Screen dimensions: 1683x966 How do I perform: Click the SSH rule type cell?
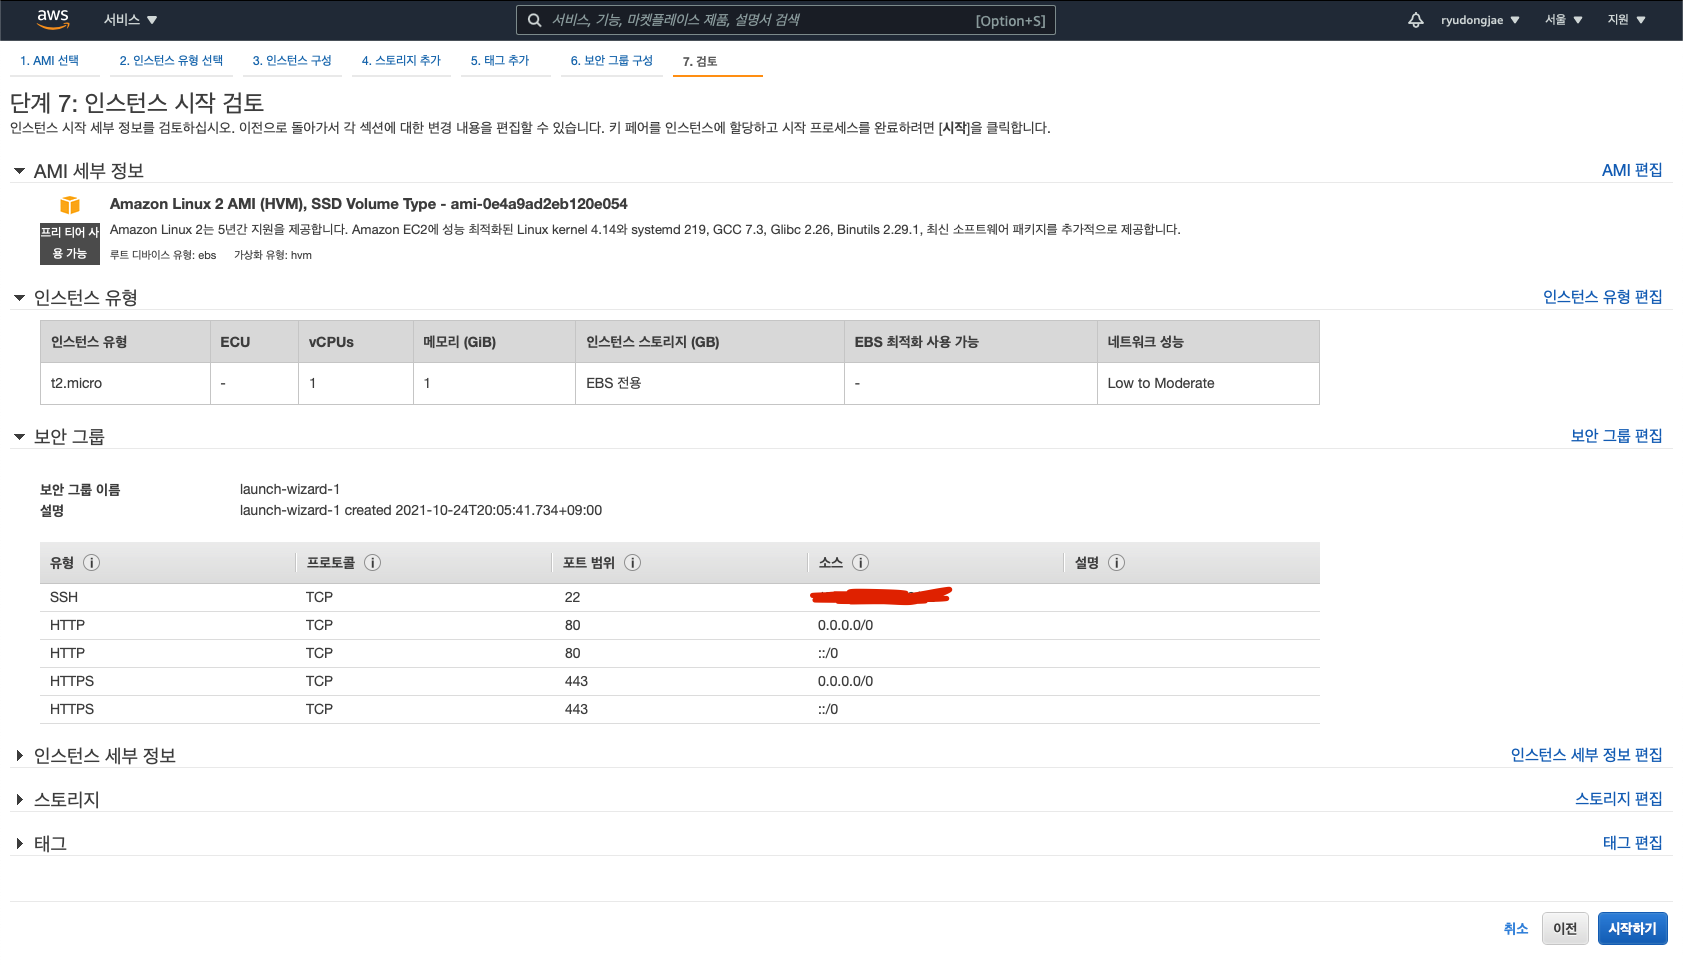64,598
